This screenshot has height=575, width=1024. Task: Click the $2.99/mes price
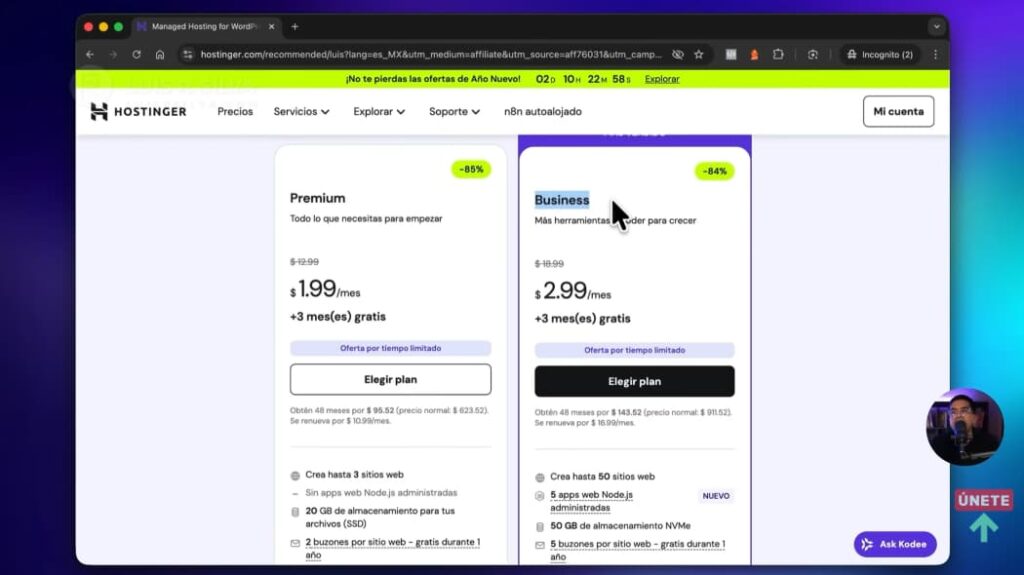pos(573,291)
